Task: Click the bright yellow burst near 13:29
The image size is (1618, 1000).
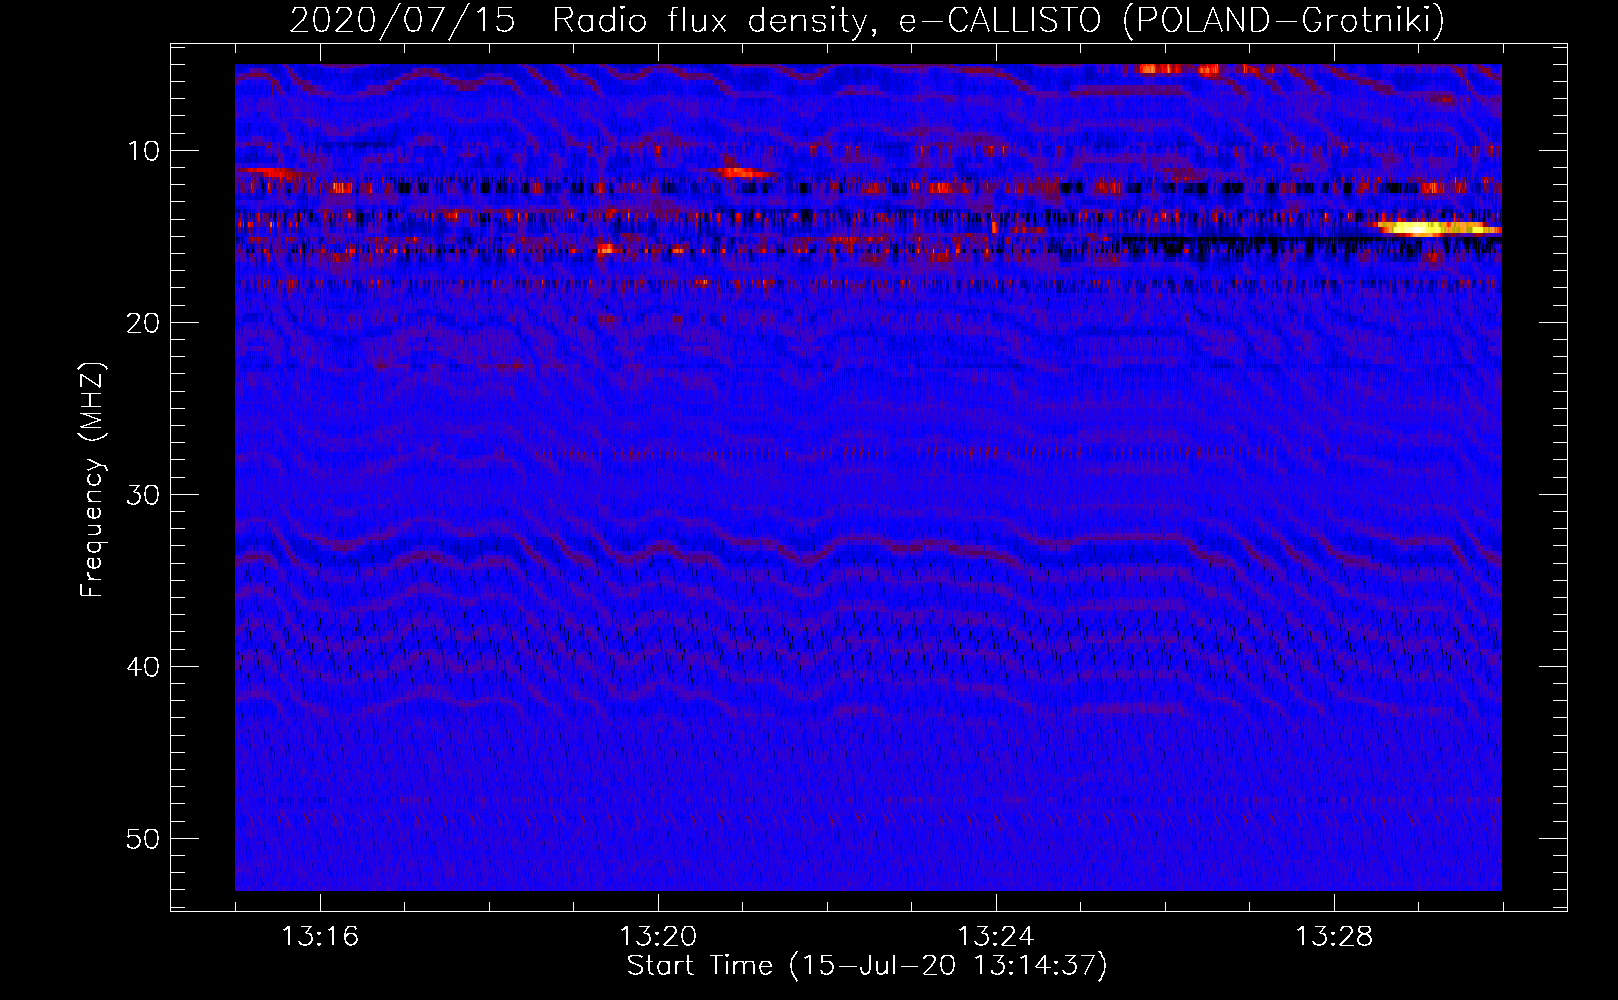Action: [x=1438, y=228]
